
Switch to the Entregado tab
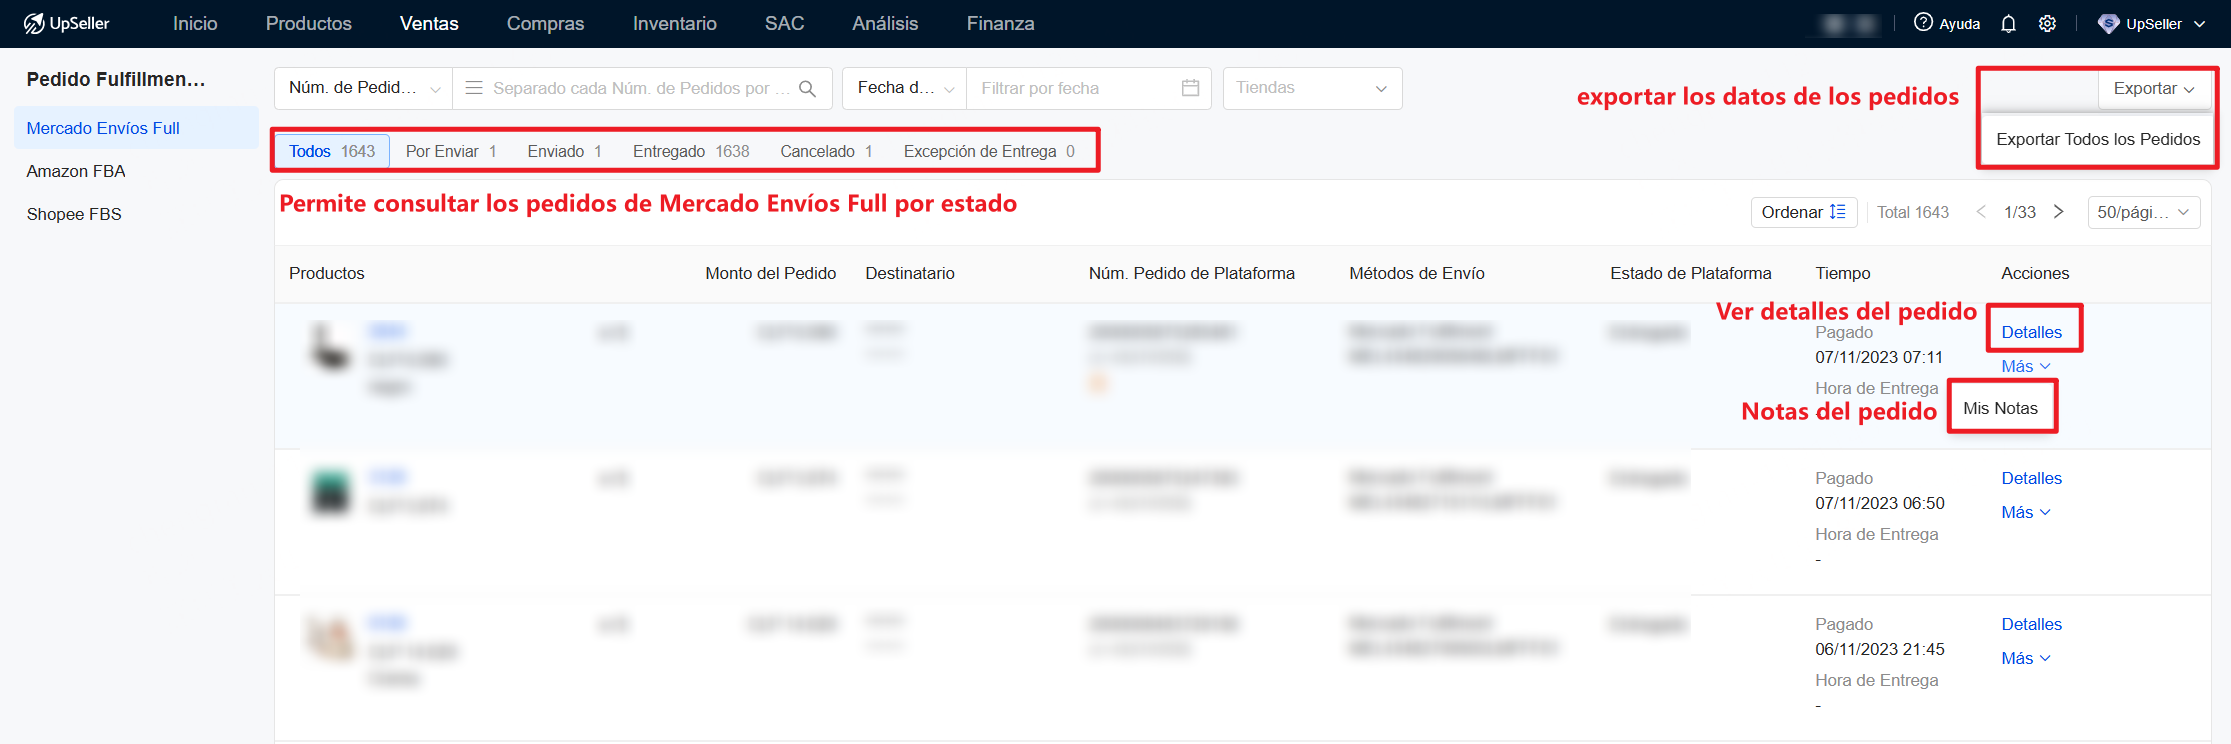pos(691,151)
